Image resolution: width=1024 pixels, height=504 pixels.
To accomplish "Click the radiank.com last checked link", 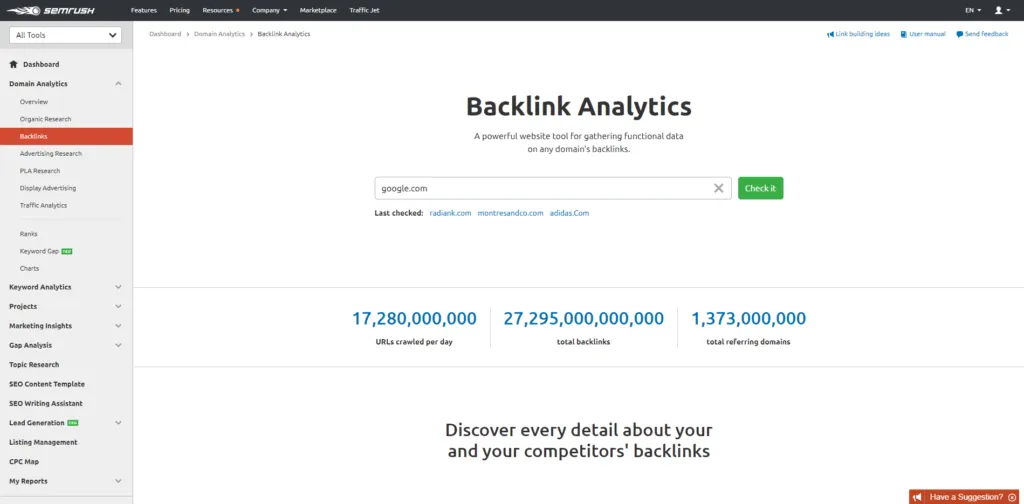I will coord(451,213).
